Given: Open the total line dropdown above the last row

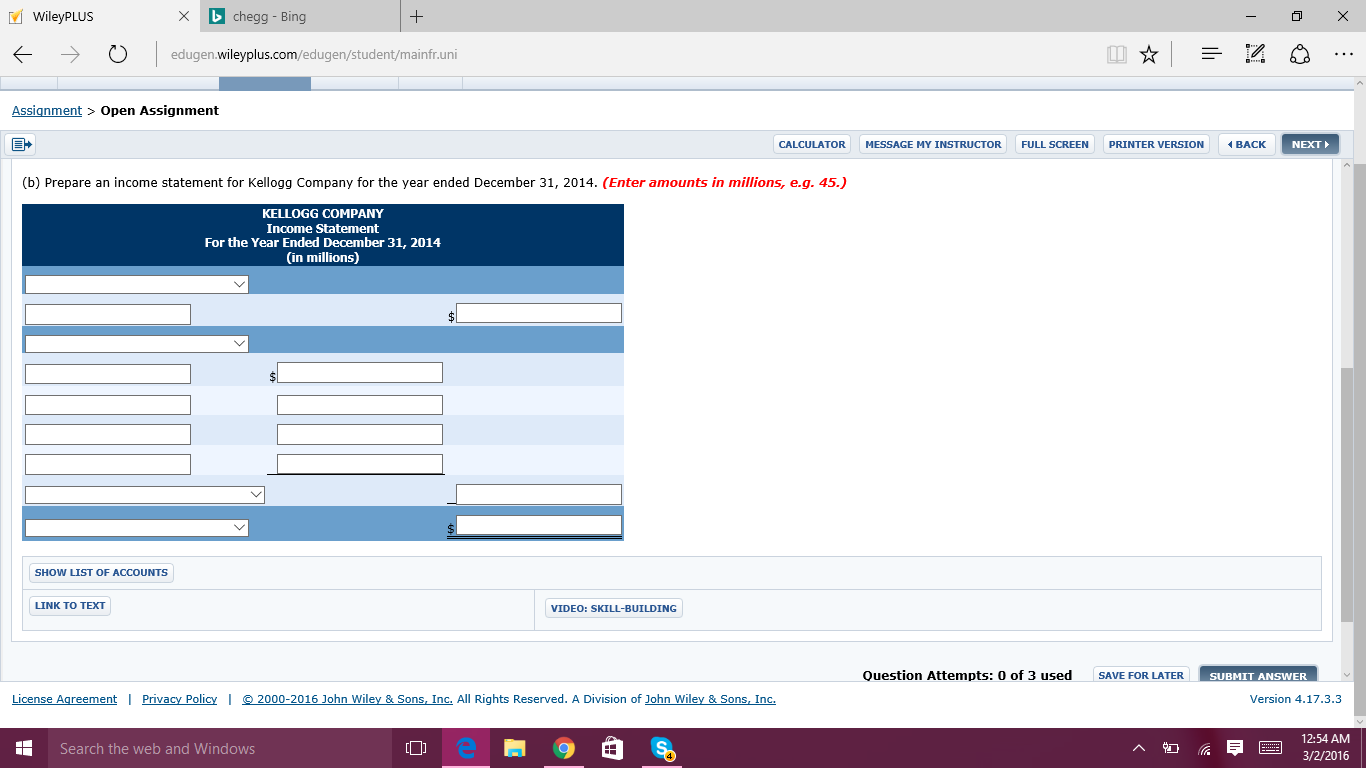Looking at the screenshot, I should [x=145, y=495].
